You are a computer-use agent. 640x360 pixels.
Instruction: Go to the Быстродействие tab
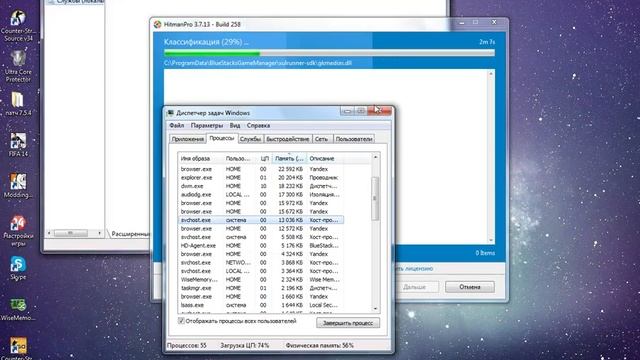click(288, 139)
